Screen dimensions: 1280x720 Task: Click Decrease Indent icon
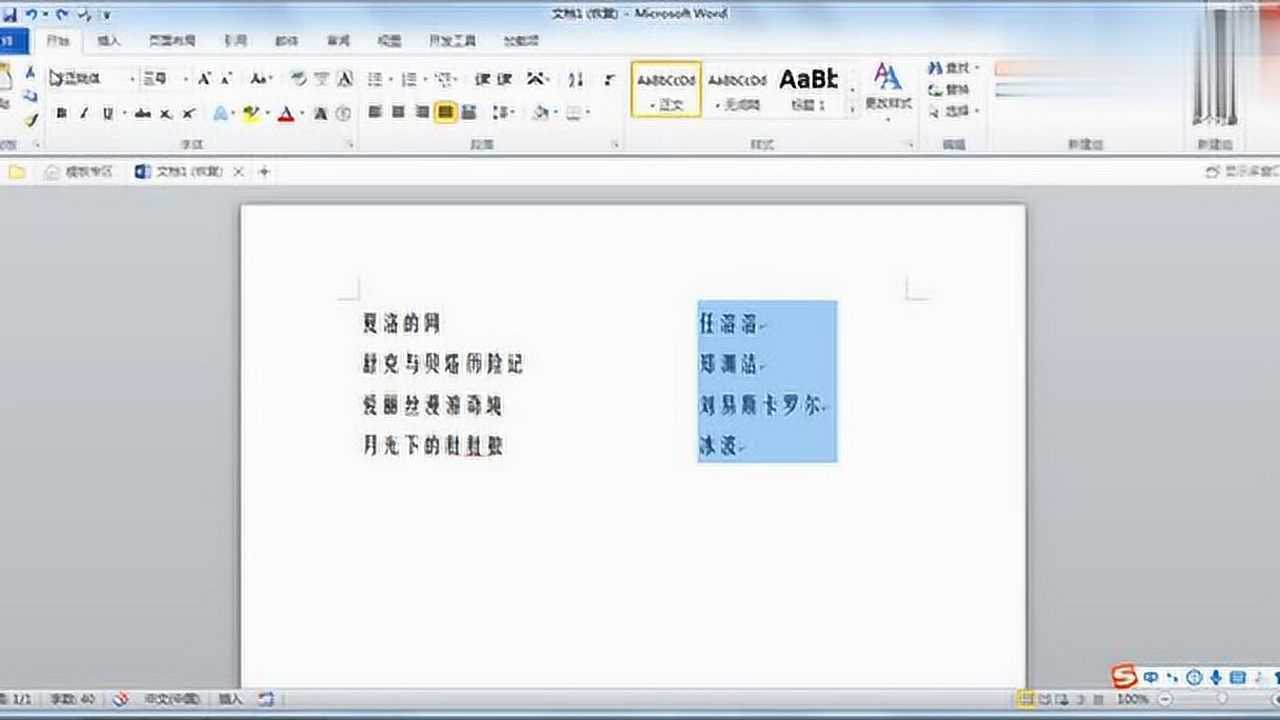pos(482,78)
